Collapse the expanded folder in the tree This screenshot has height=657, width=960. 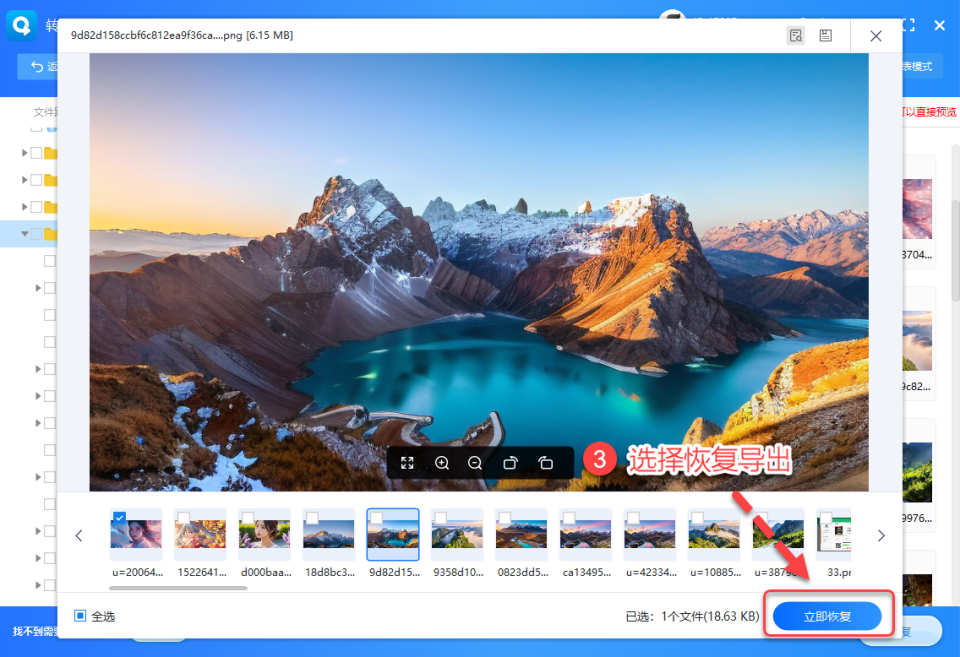[x=25, y=234]
